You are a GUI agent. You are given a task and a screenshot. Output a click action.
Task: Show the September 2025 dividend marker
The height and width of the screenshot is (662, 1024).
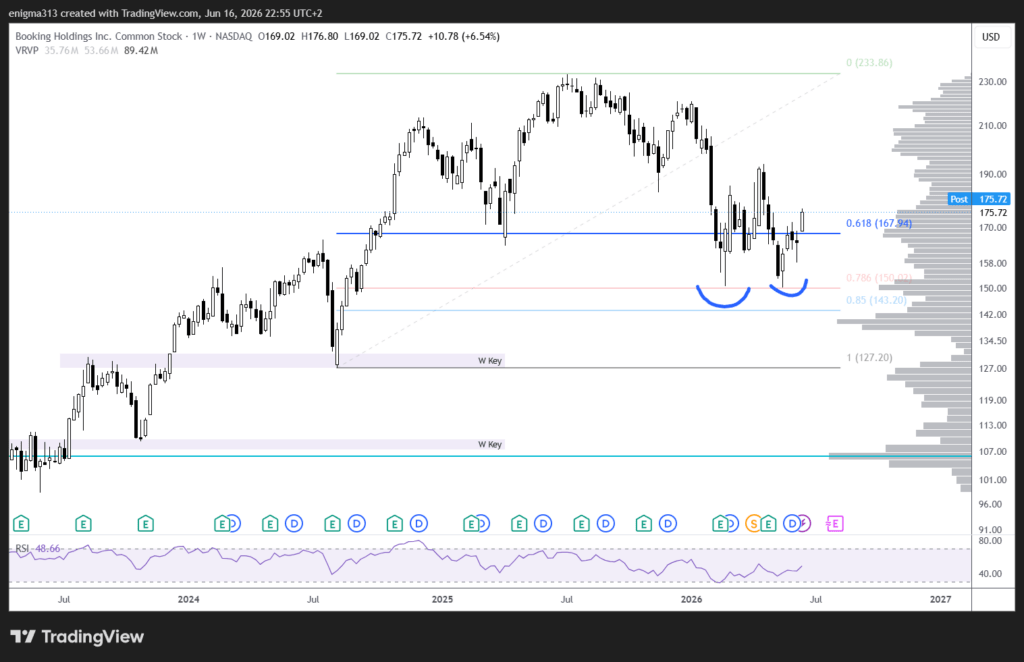(605, 523)
